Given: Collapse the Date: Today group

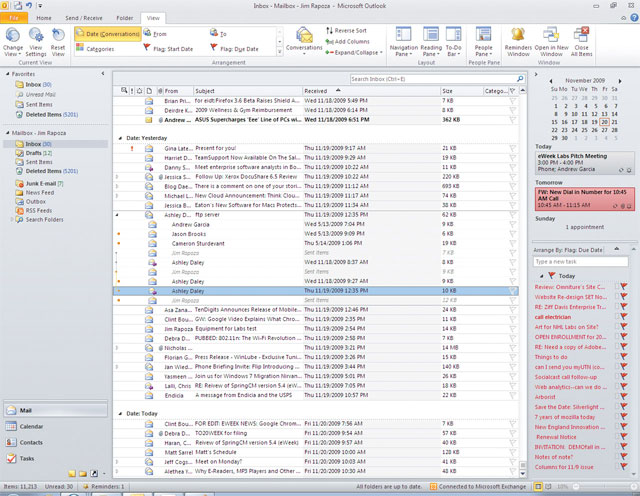Looking at the screenshot, I should point(120,414).
